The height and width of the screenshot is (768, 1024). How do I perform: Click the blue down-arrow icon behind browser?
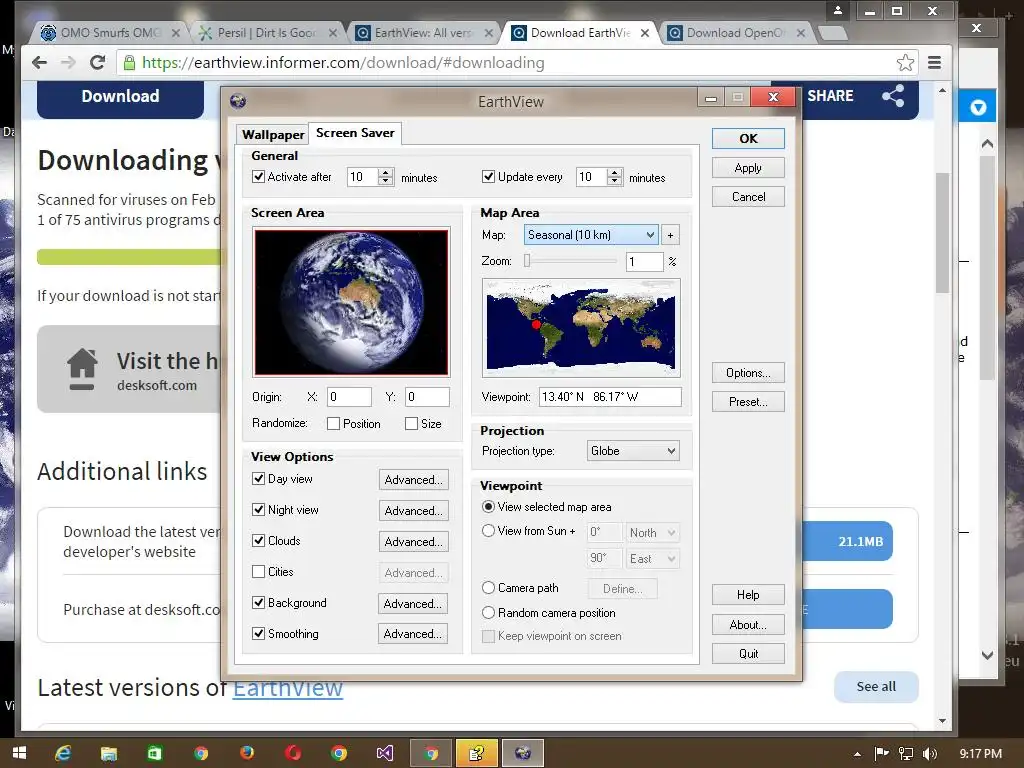(978, 106)
